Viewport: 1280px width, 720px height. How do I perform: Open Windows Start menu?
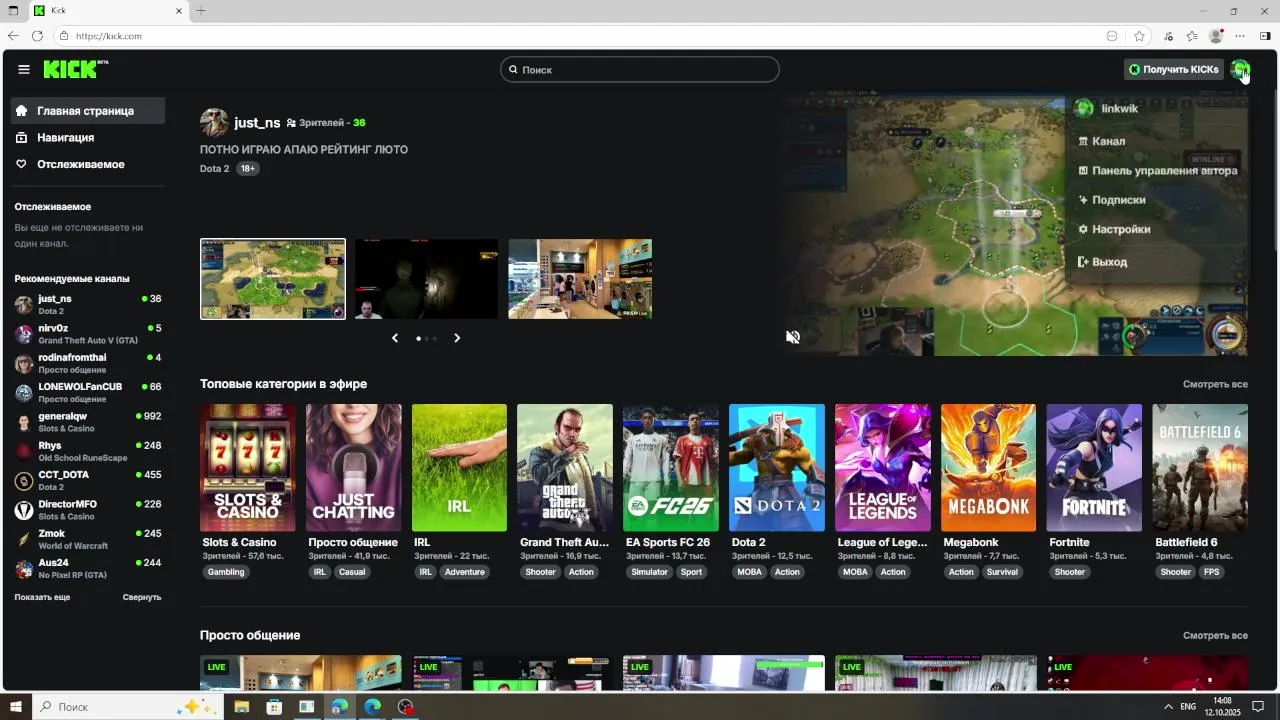(16, 706)
